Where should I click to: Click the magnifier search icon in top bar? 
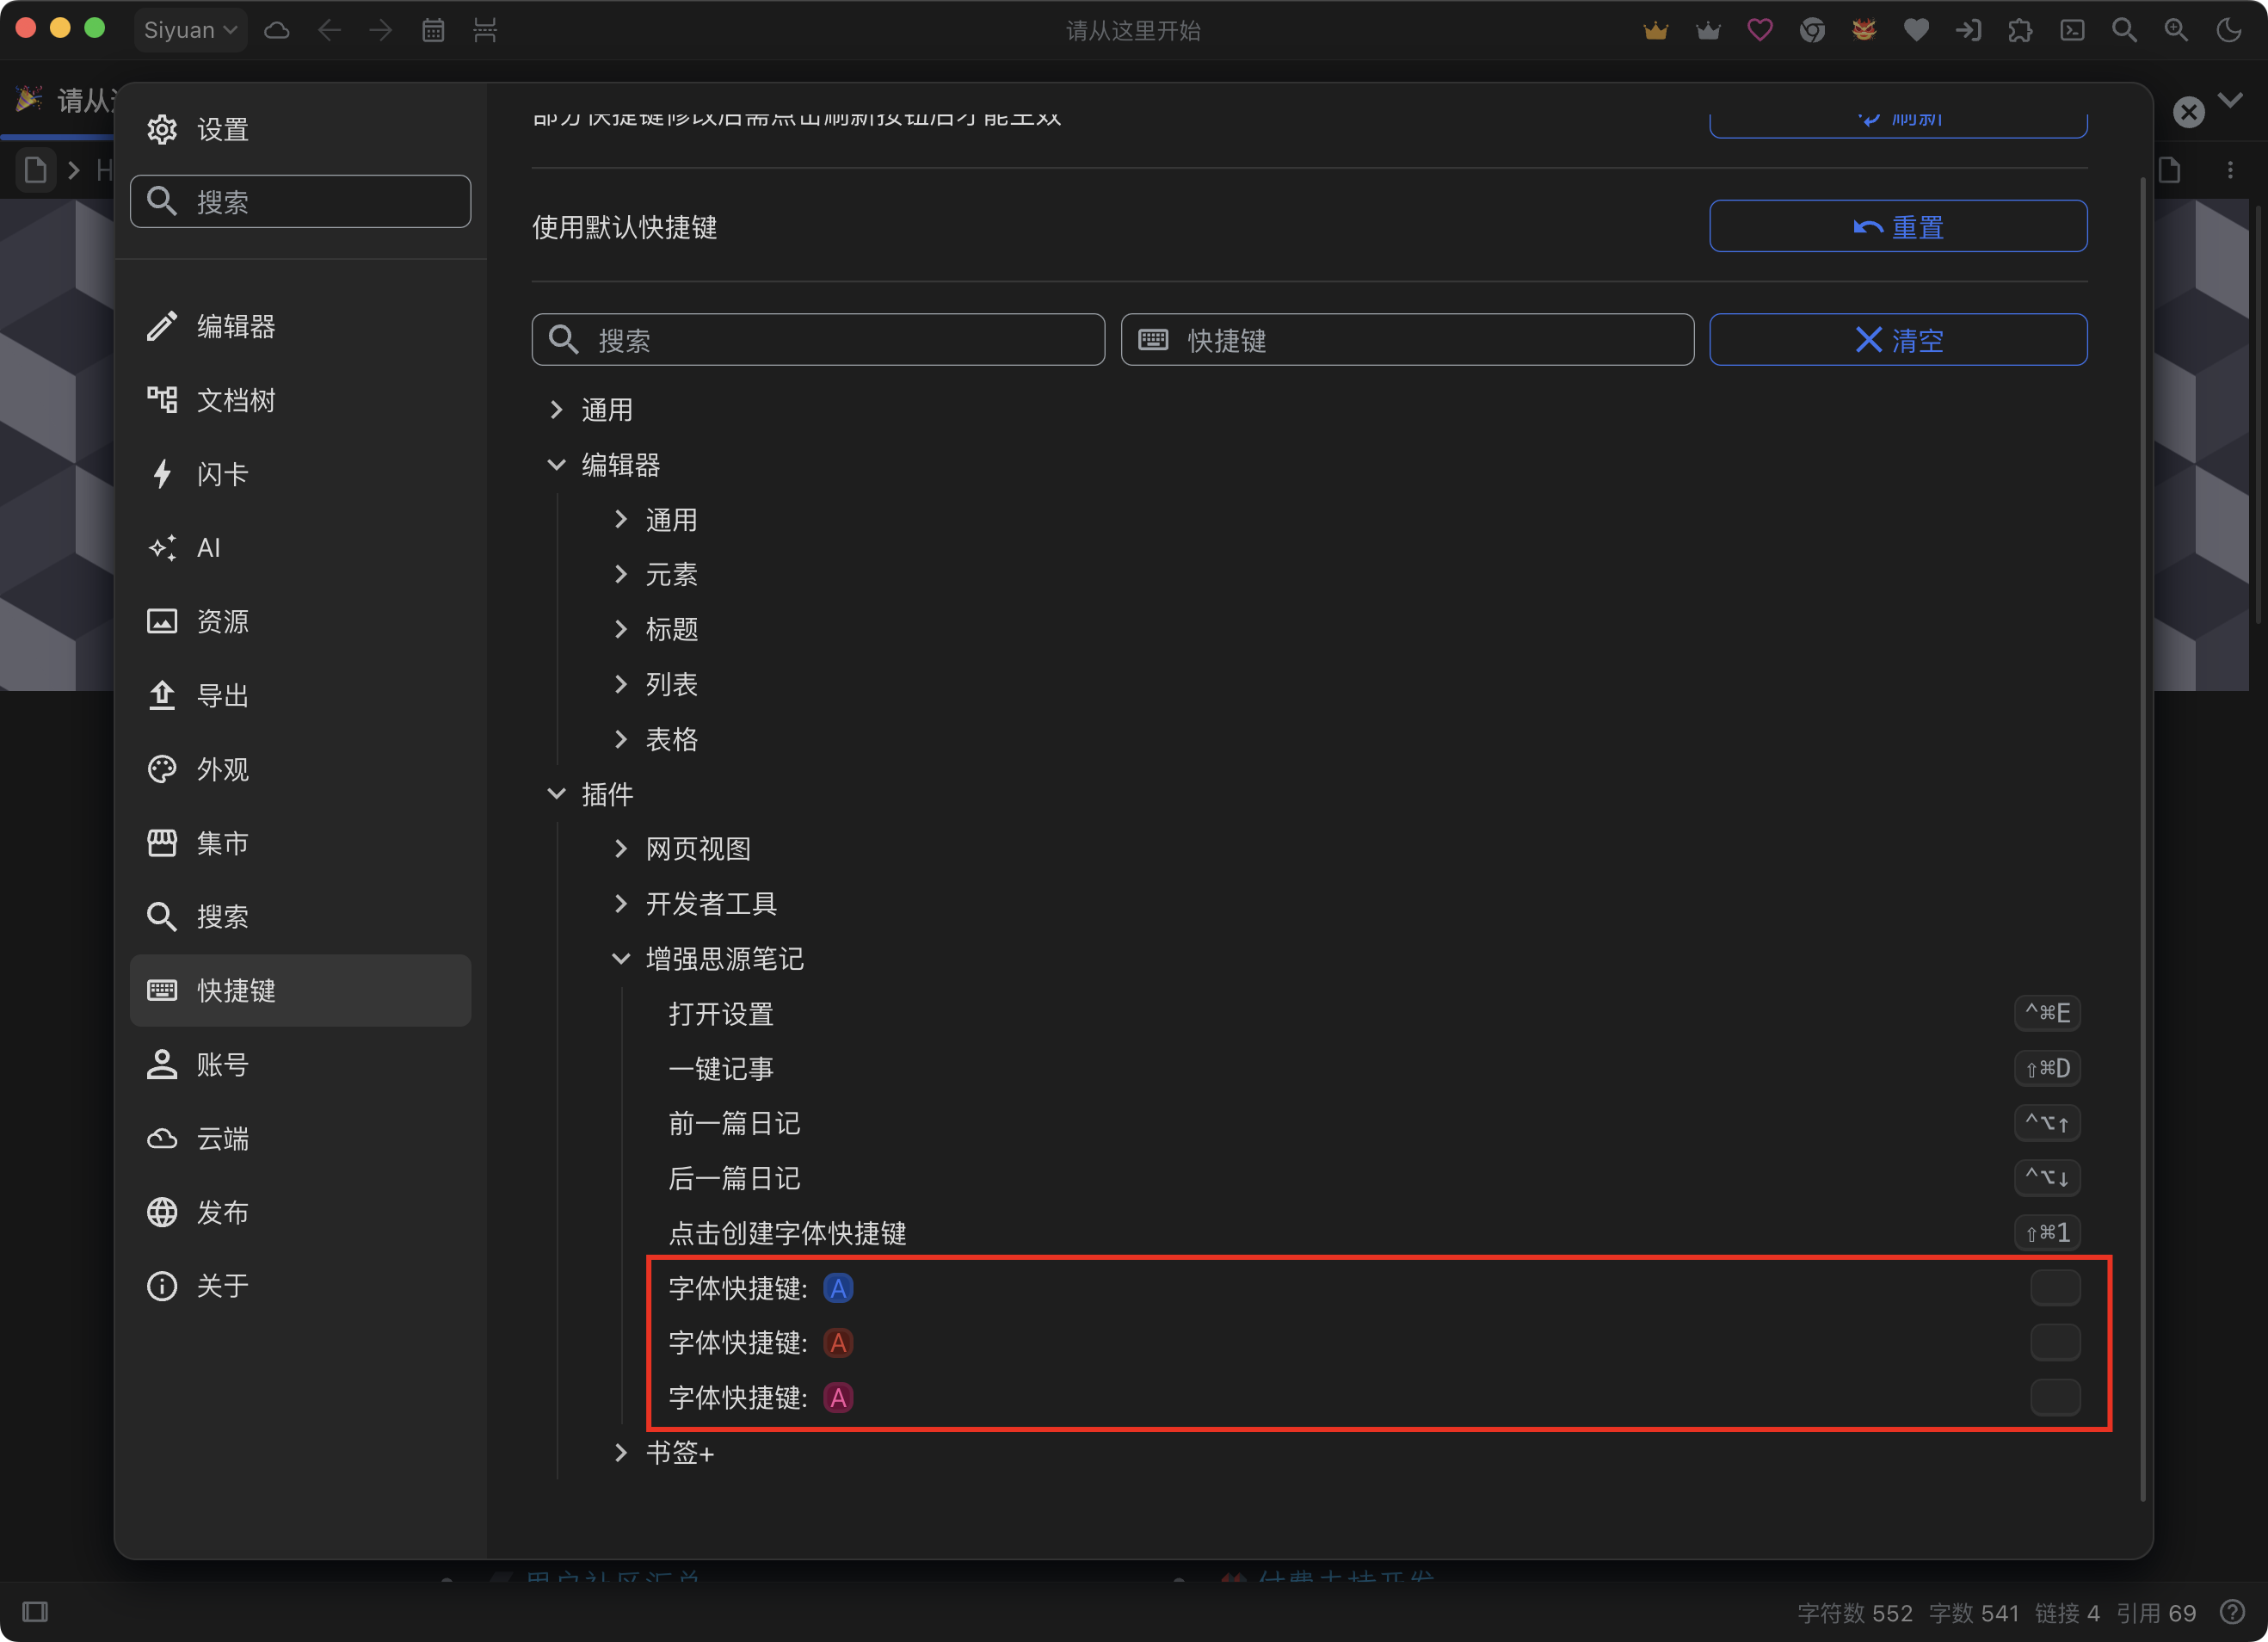pyautogui.click(x=2124, y=30)
